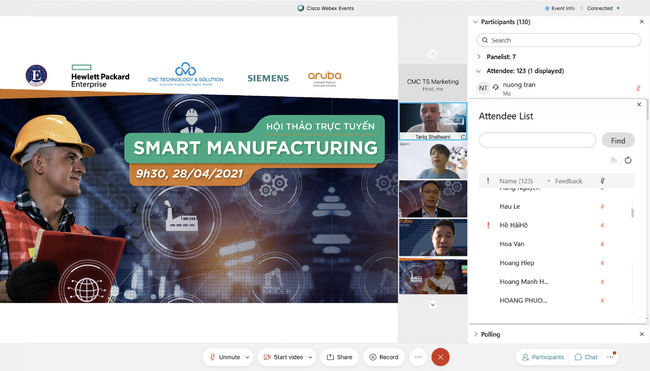
Task: Click the chart icon beside the refresh icon
Action: coord(614,160)
